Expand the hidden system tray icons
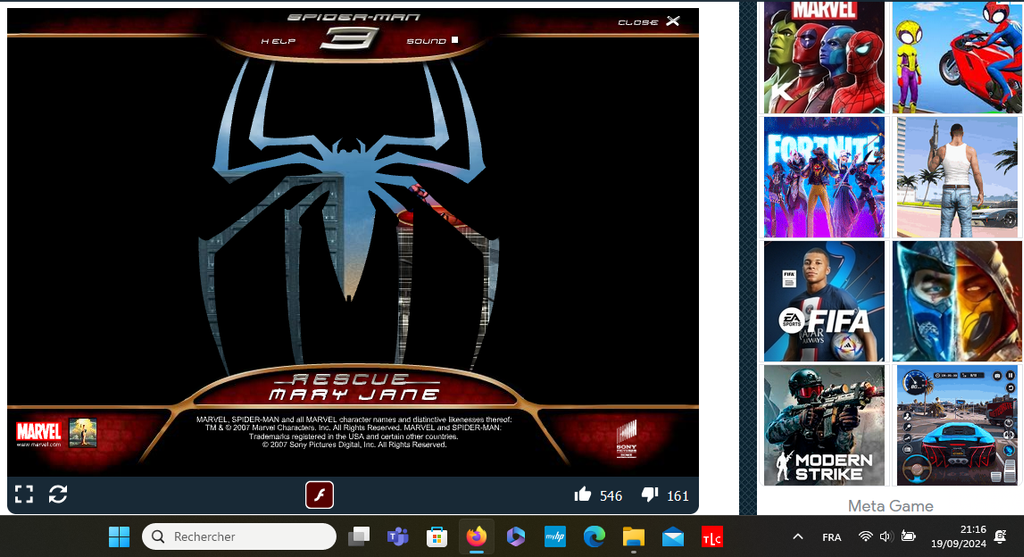The width and height of the screenshot is (1024, 557). point(798,537)
